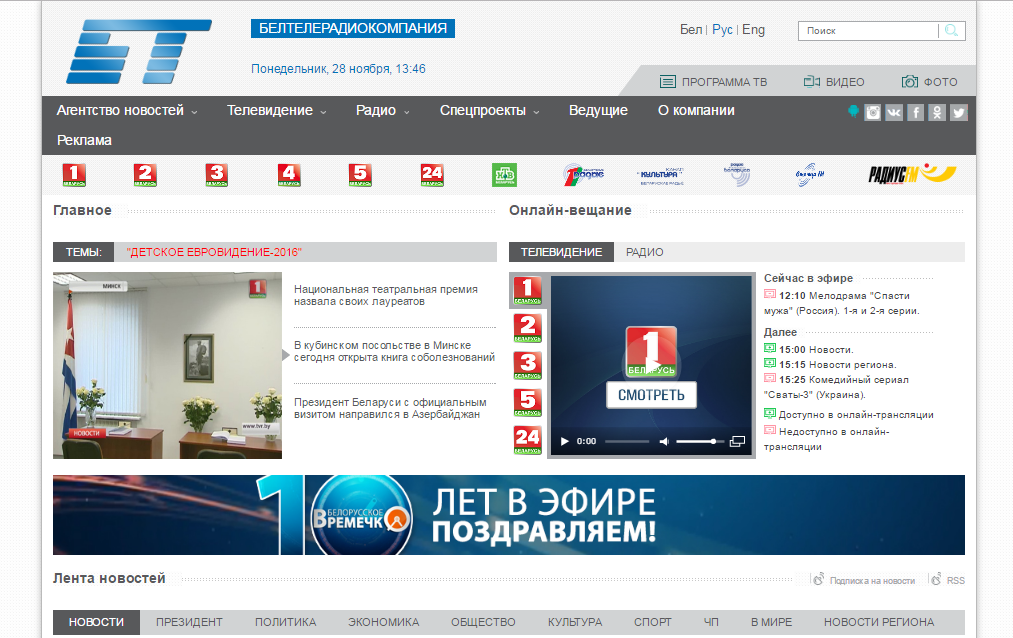
Task: Open the КУЛЬТУРА news tab
Action: coord(575,622)
